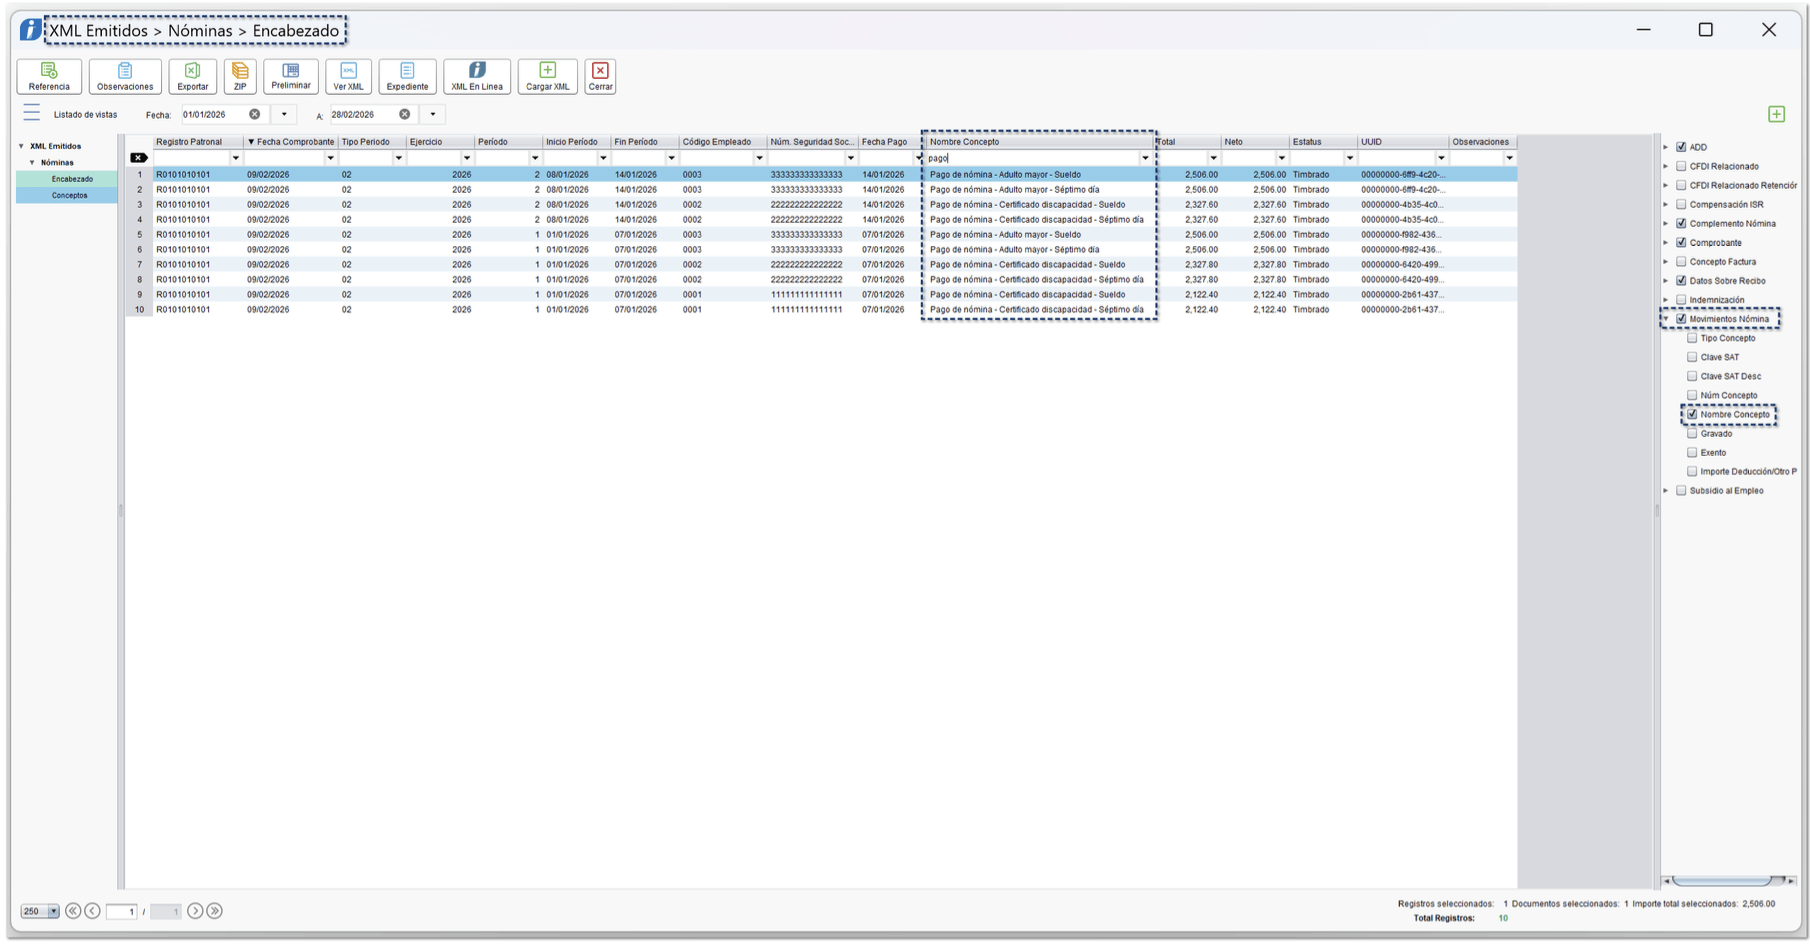Click the Referencia toolbar icon
Viewport: 1810px width, 944px height.
coord(49,76)
